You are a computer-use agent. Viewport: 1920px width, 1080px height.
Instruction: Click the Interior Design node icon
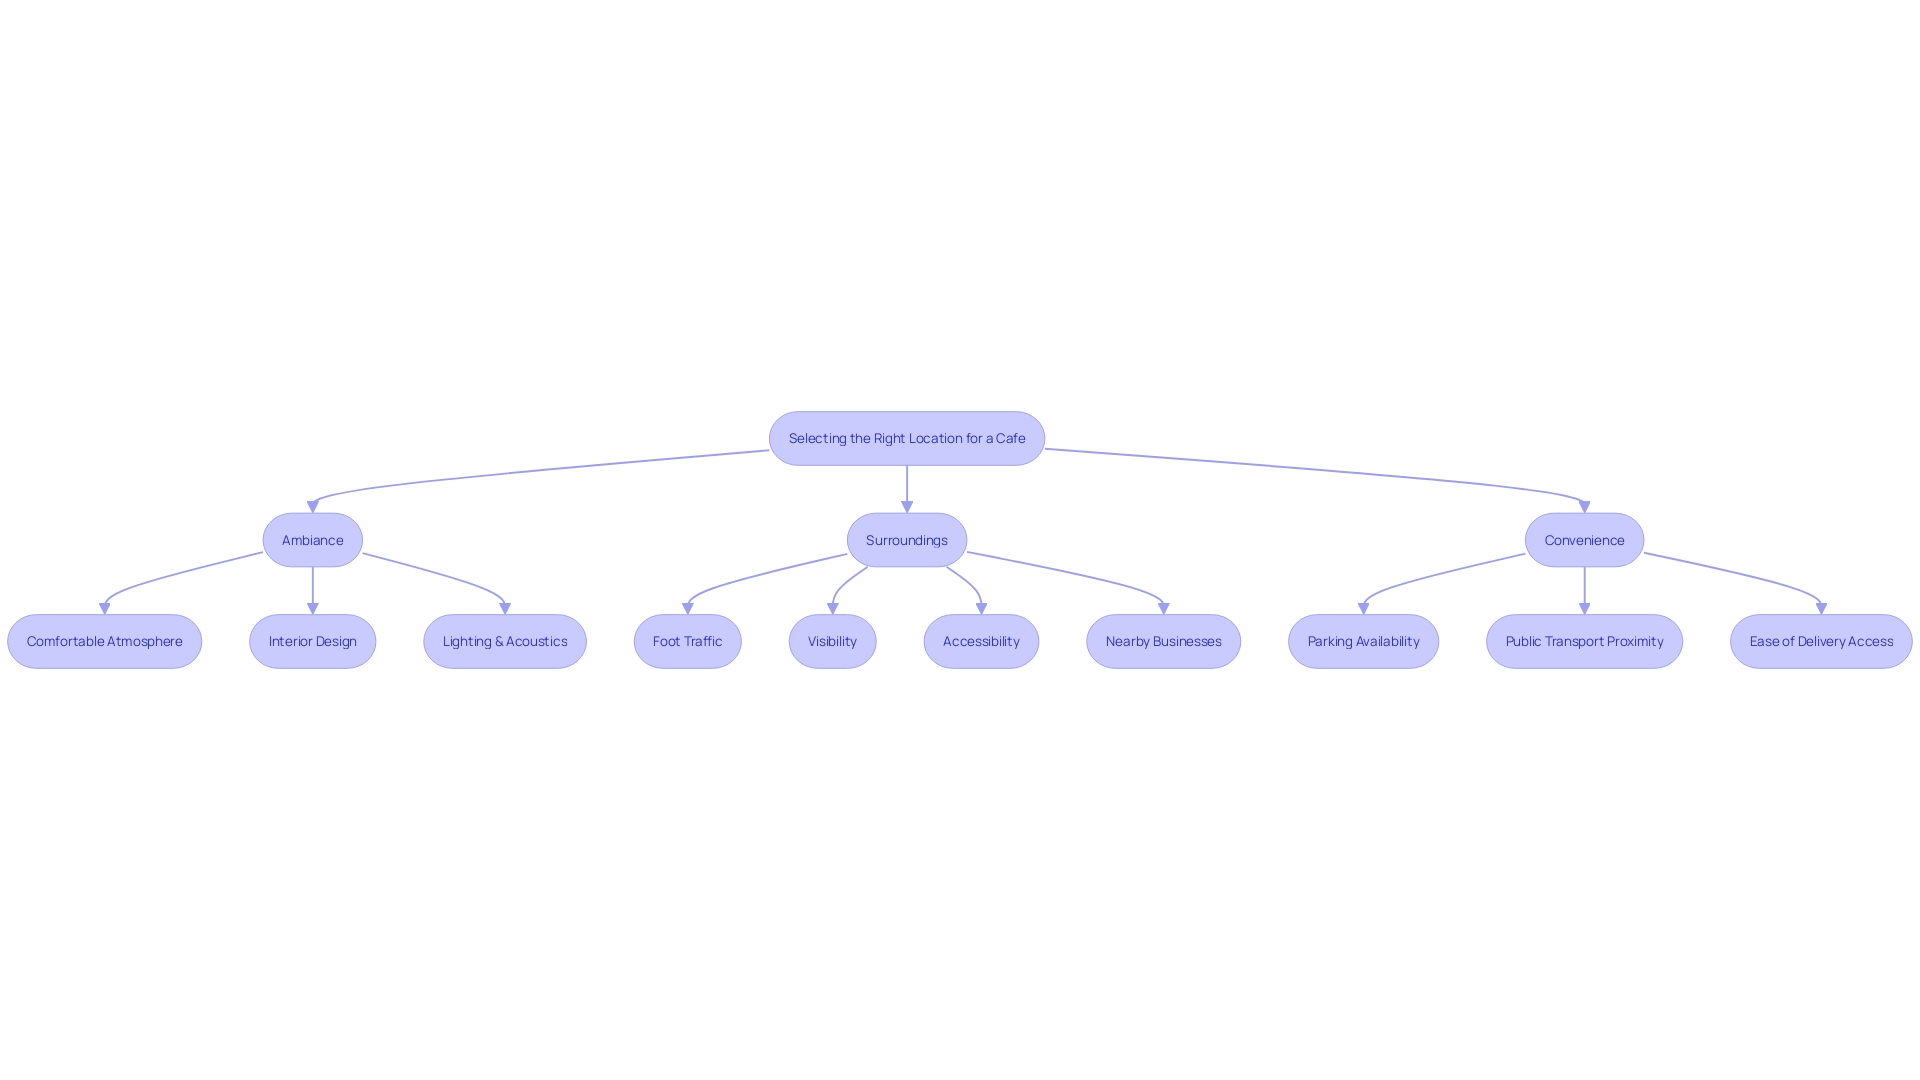coord(311,641)
